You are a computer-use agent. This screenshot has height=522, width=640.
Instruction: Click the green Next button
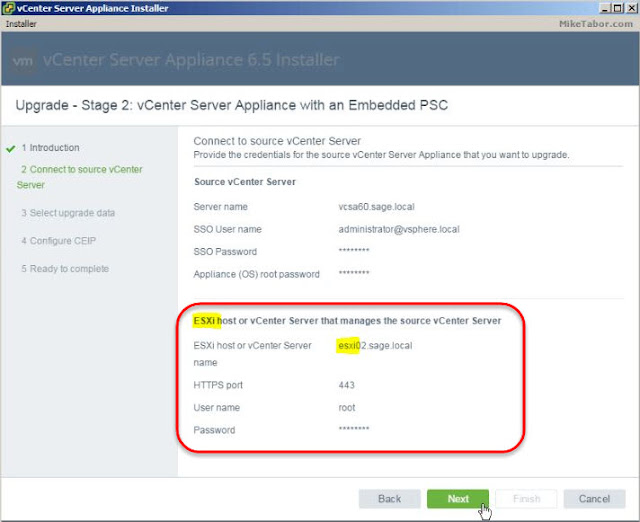[x=458, y=499]
